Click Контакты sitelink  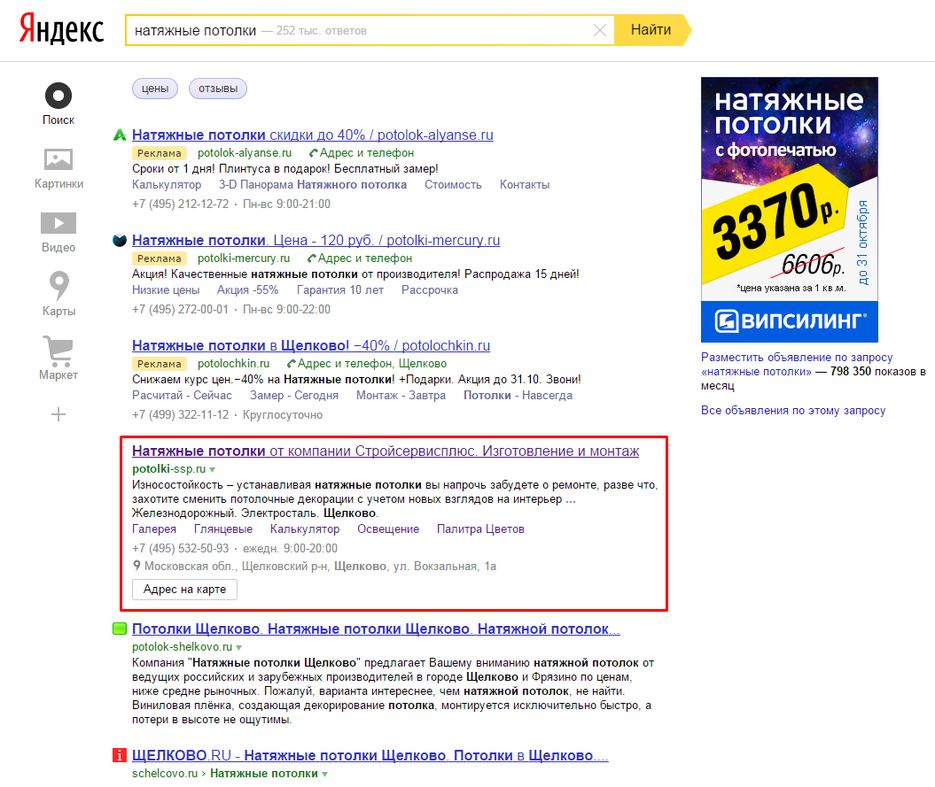click(x=525, y=185)
